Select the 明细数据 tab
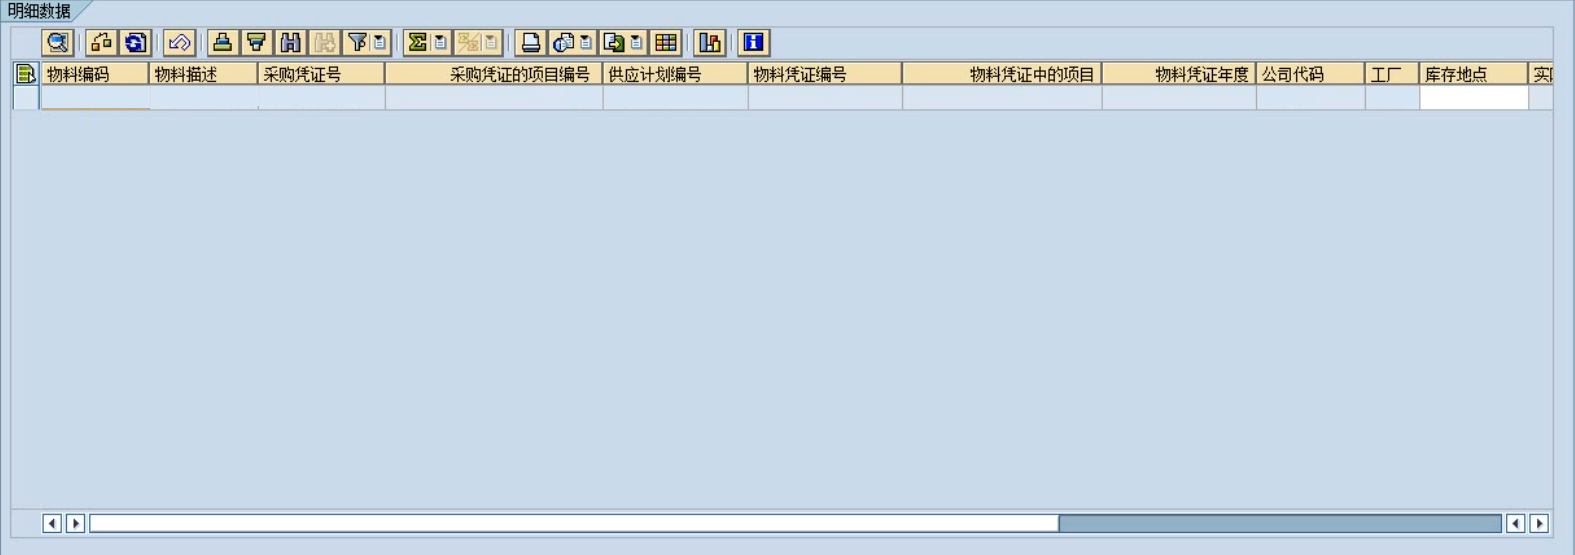This screenshot has width=1575, height=555. [39, 11]
